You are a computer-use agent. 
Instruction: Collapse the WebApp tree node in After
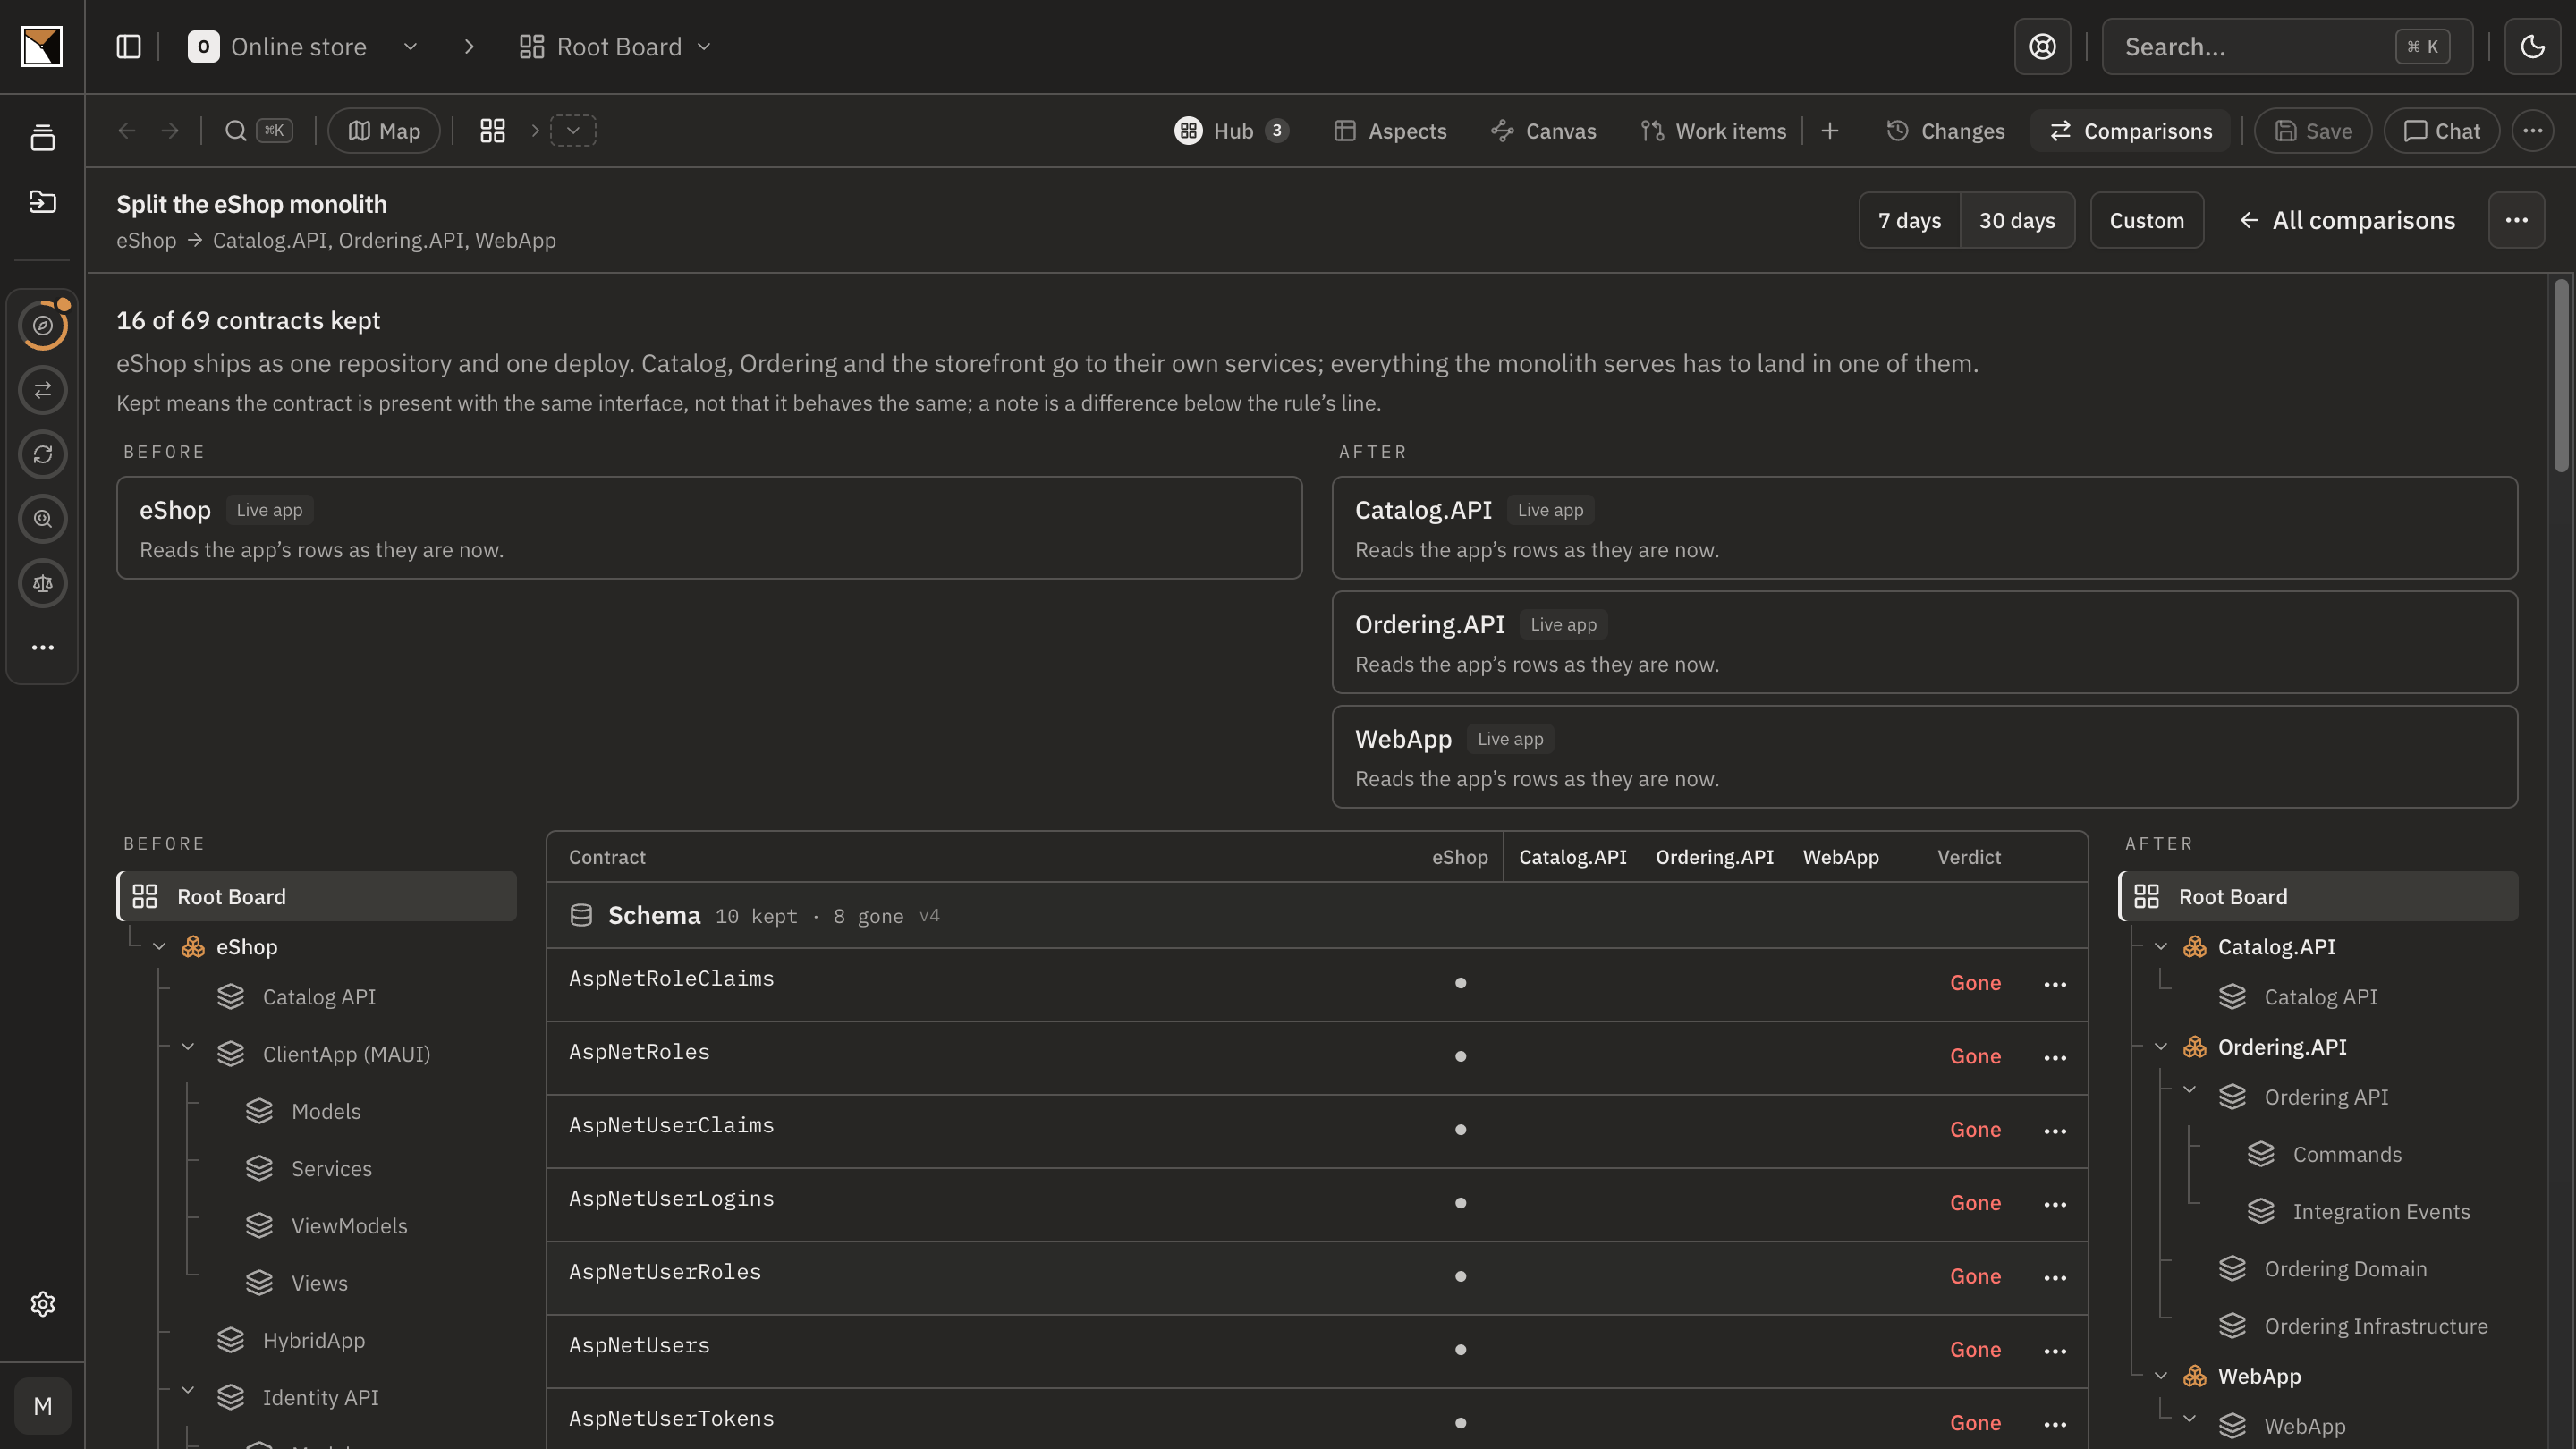[x=2160, y=1377]
